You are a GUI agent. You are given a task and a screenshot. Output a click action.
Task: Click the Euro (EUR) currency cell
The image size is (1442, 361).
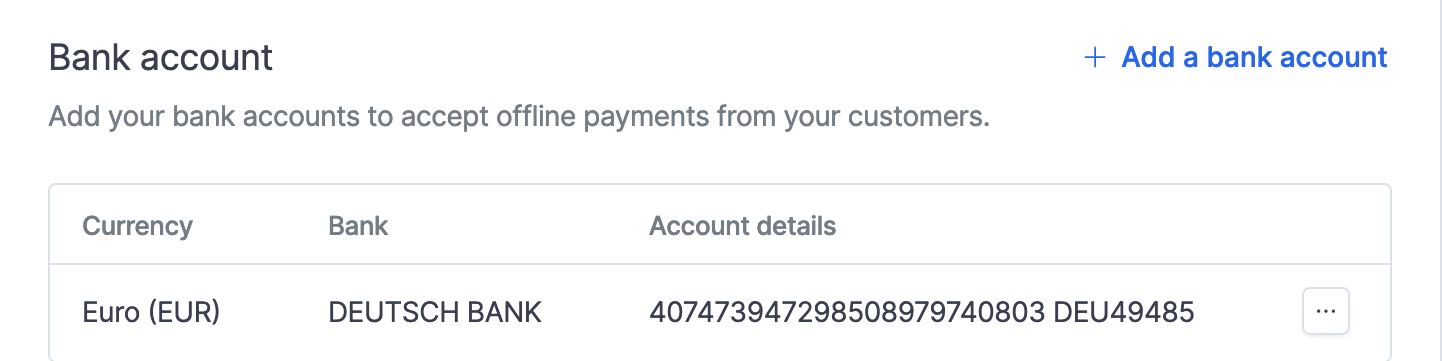pos(151,313)
